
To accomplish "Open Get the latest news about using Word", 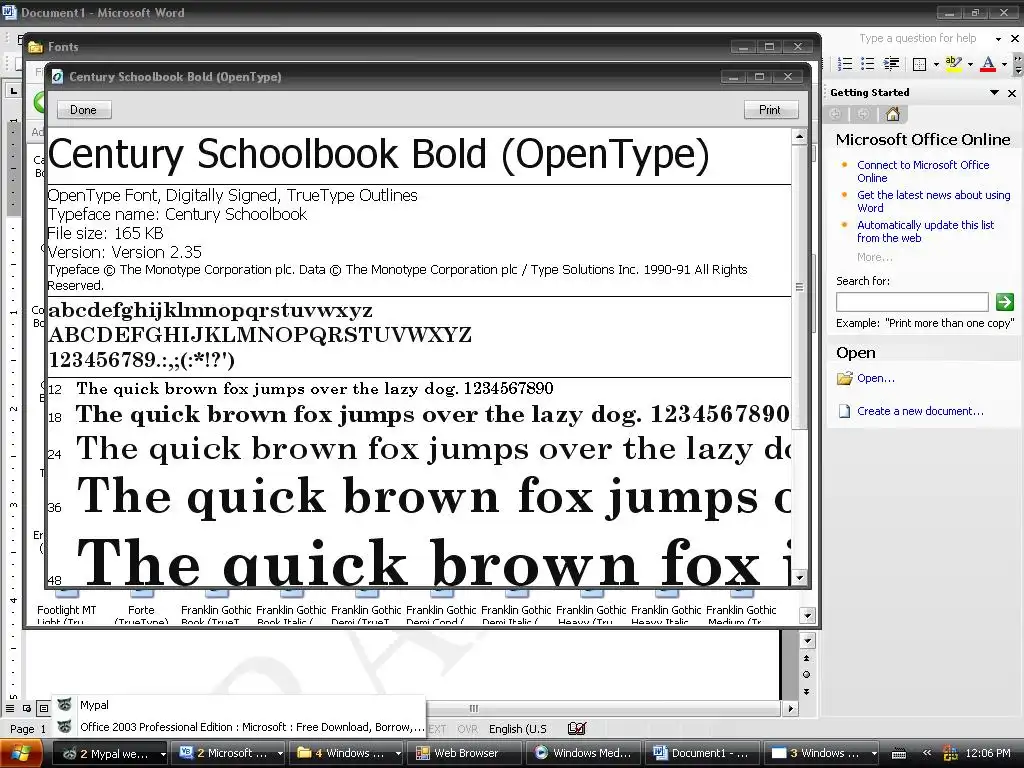I will [933, 201].
